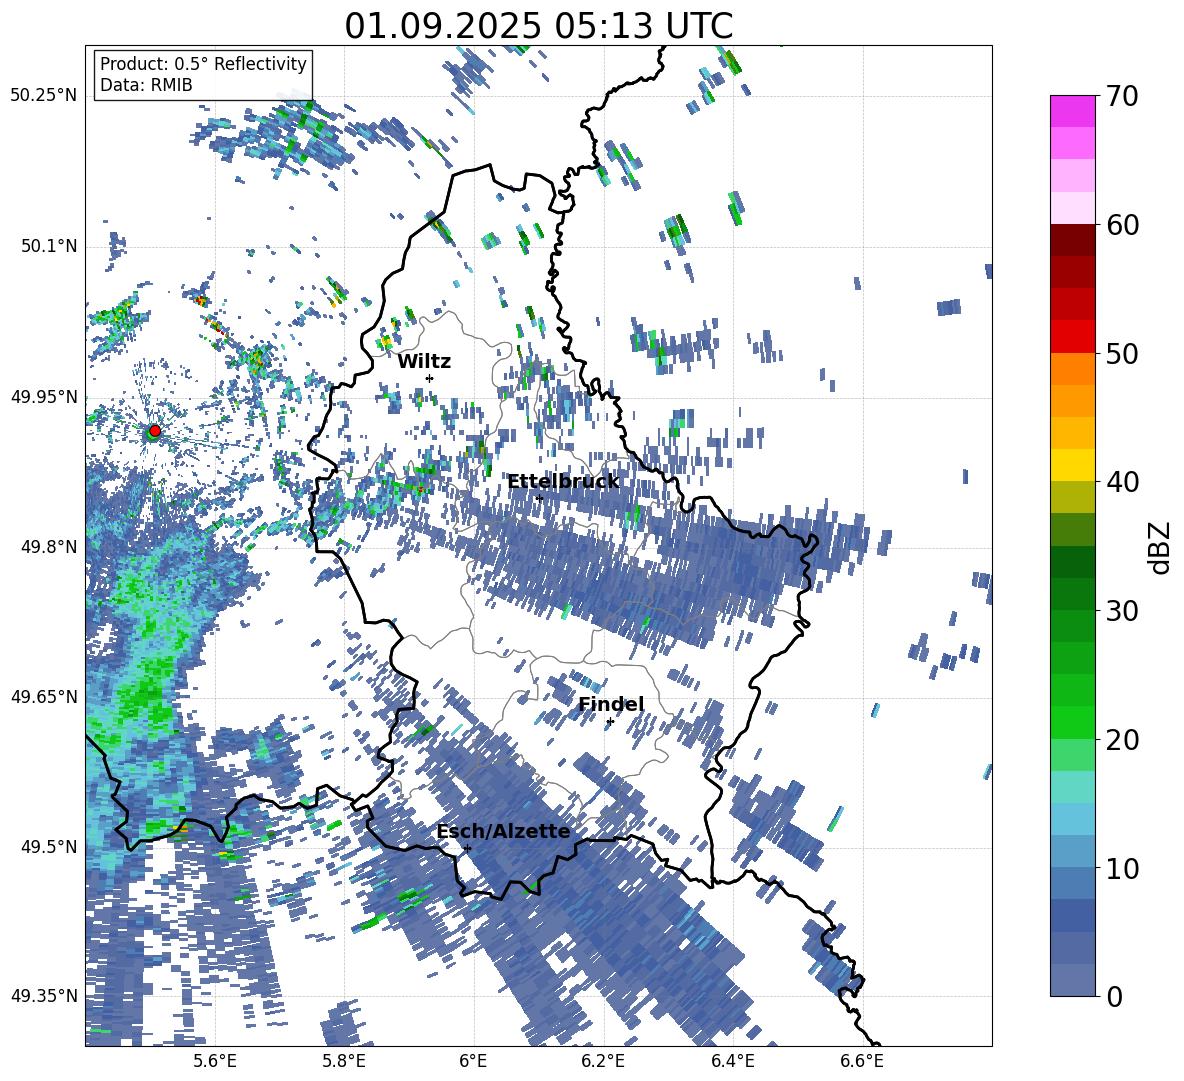Click the 0 tick on colorbar
Image resolution: width=1184 pixels, height=1081 pixels.
coord(1114,996)
